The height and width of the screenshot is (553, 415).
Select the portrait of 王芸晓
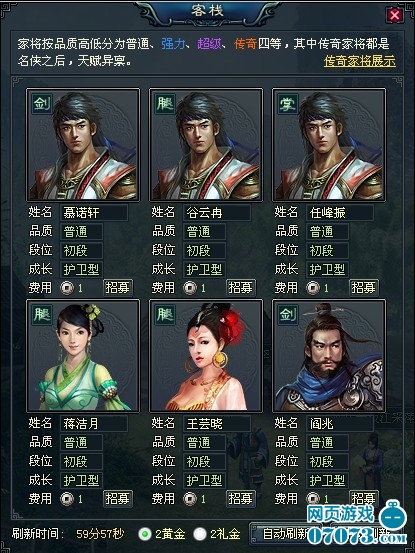206,356
